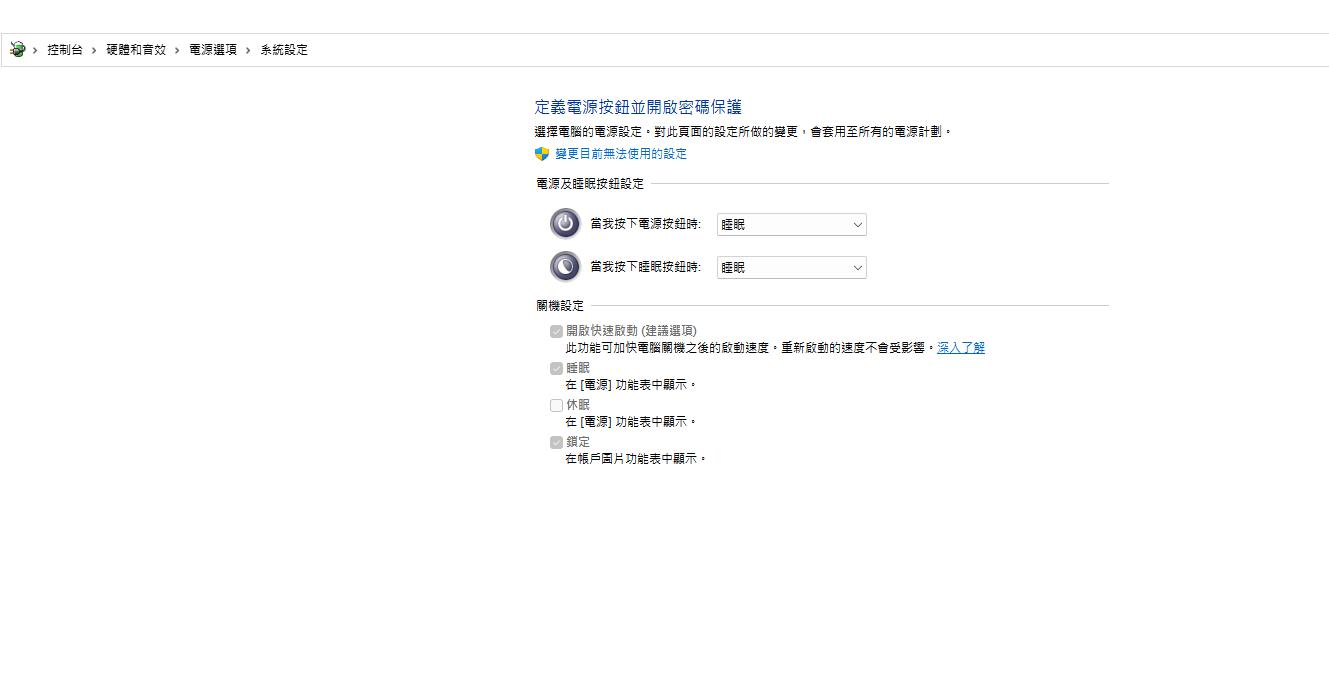Click the sleep button icon
Viewport: 1329px width, 693px height.
564,266
